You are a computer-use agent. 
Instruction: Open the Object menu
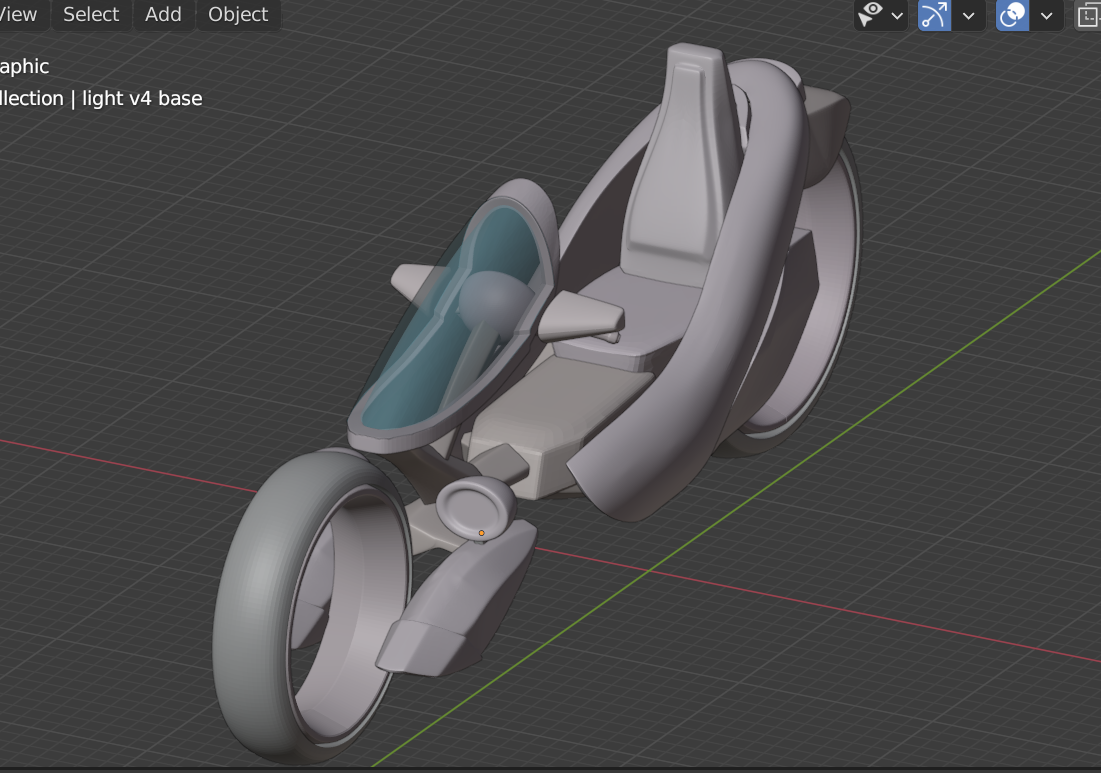[x=238, y=14]
